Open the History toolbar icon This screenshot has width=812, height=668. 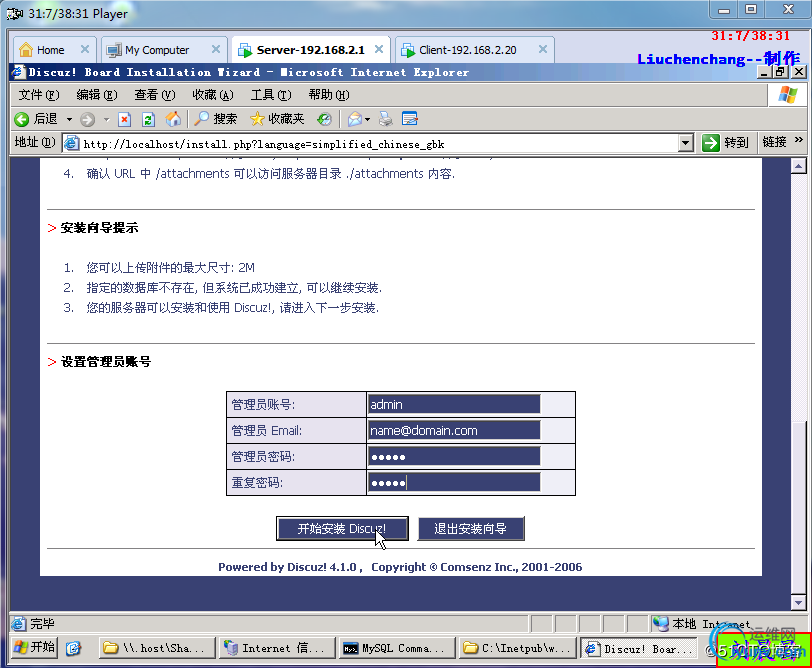(x=325, y=120)
